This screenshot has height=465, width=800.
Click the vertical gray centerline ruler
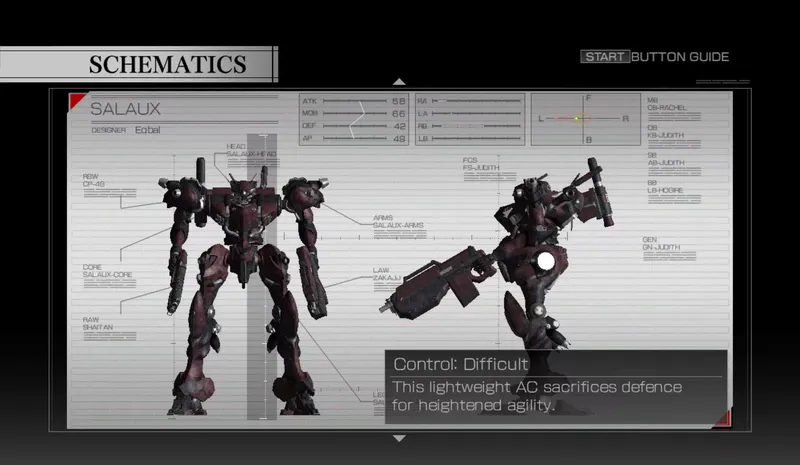pyautogui.click(x=262, y=277)
